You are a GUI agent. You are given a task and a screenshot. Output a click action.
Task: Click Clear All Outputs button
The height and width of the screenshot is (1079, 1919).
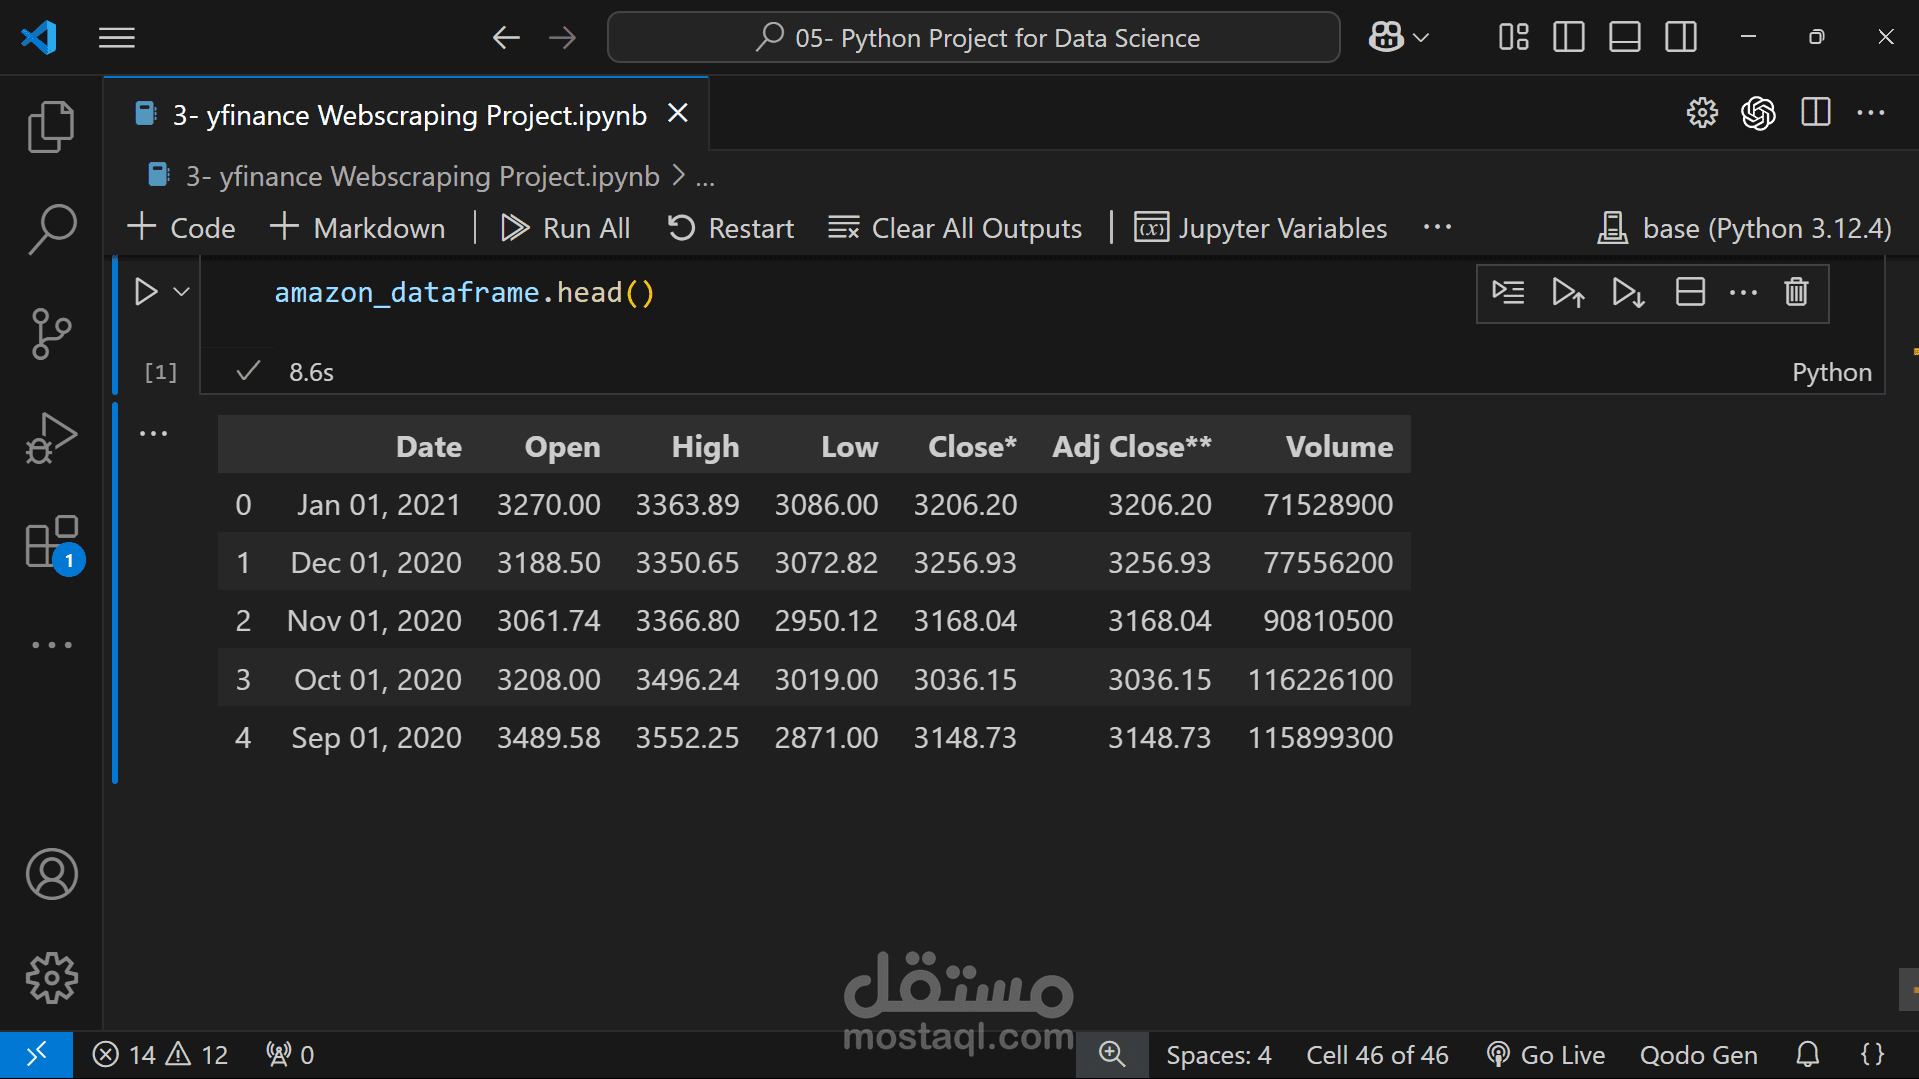click(955, 229)
